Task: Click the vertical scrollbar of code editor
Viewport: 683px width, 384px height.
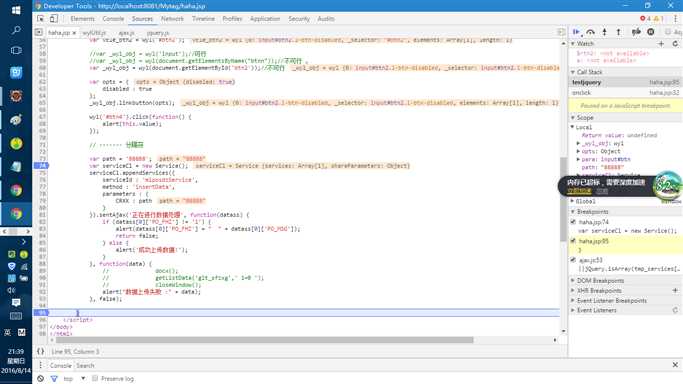Action: click(564, 199)
